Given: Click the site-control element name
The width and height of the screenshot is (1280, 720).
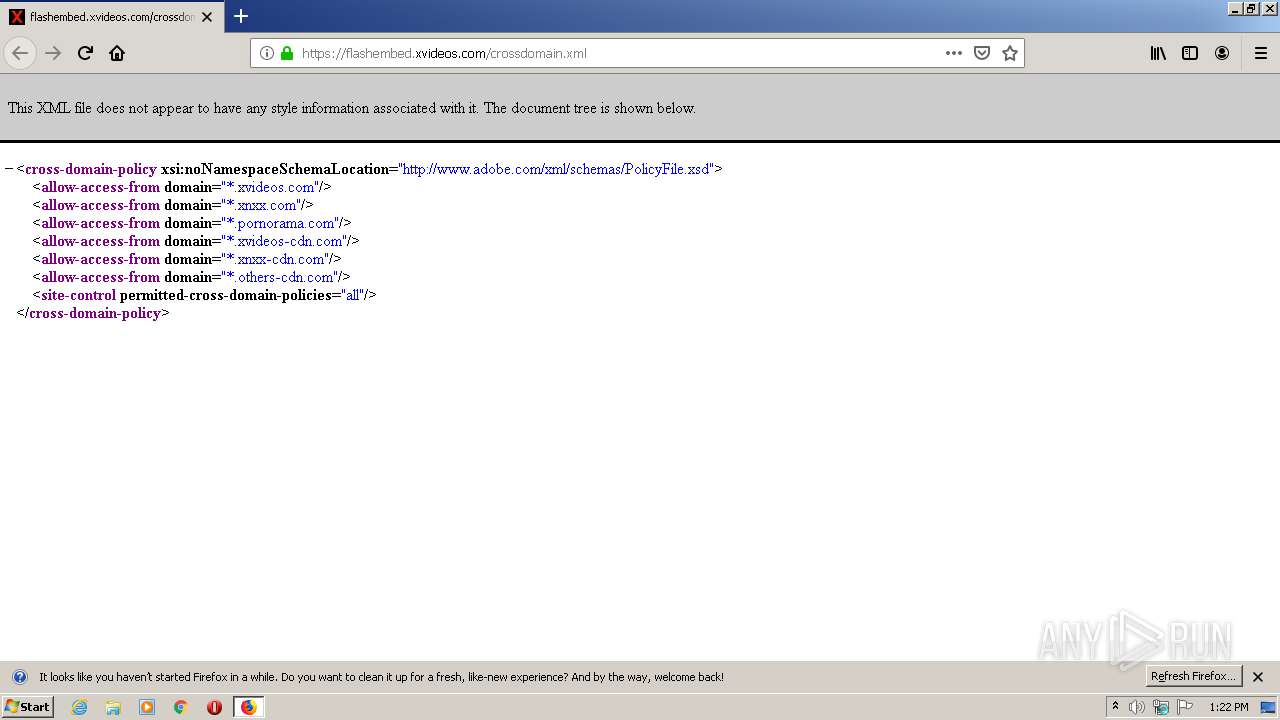Looking at the screenshot, I should [78, 295].
